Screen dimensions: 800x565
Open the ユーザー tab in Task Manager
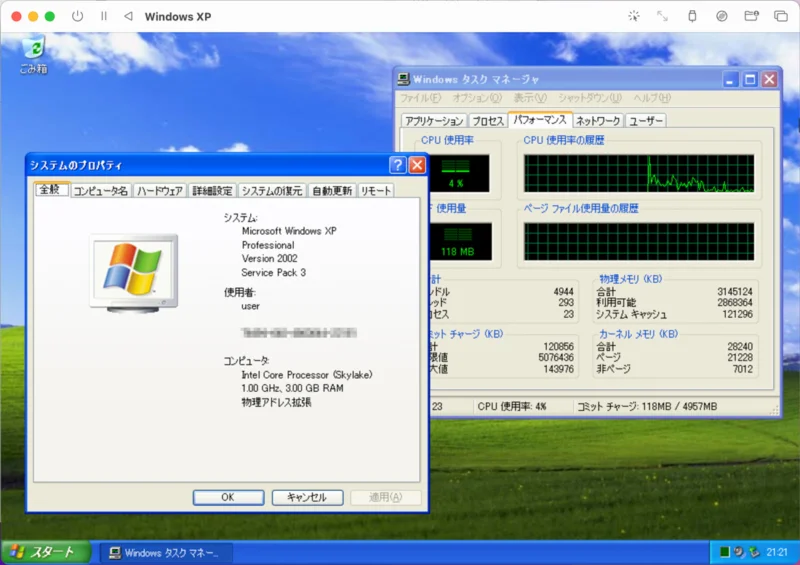tap(645, 120)
